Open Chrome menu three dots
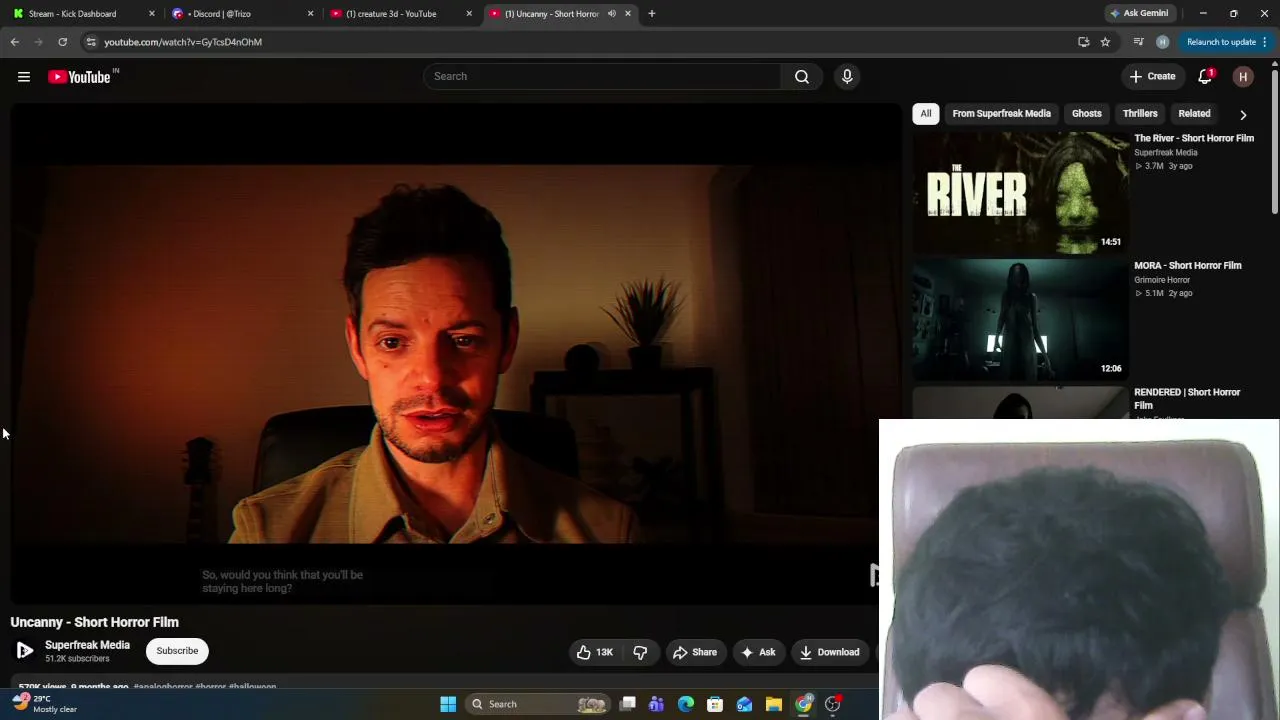 (x=1264, y=42)
